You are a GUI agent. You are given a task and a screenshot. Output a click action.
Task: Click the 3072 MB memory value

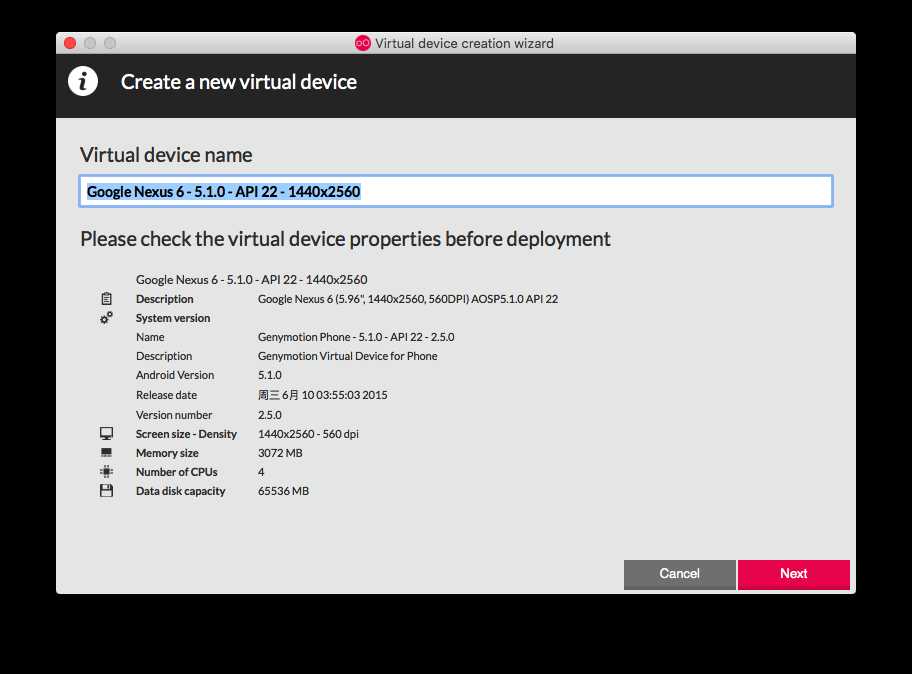280,453
